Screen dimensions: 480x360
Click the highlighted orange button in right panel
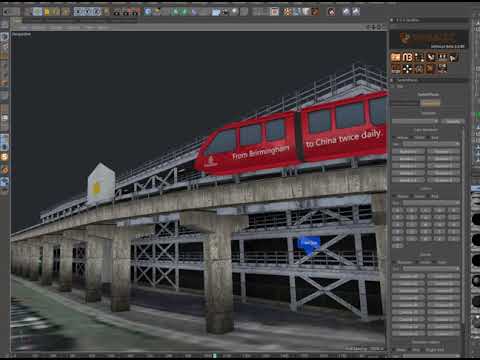[430, 103]
